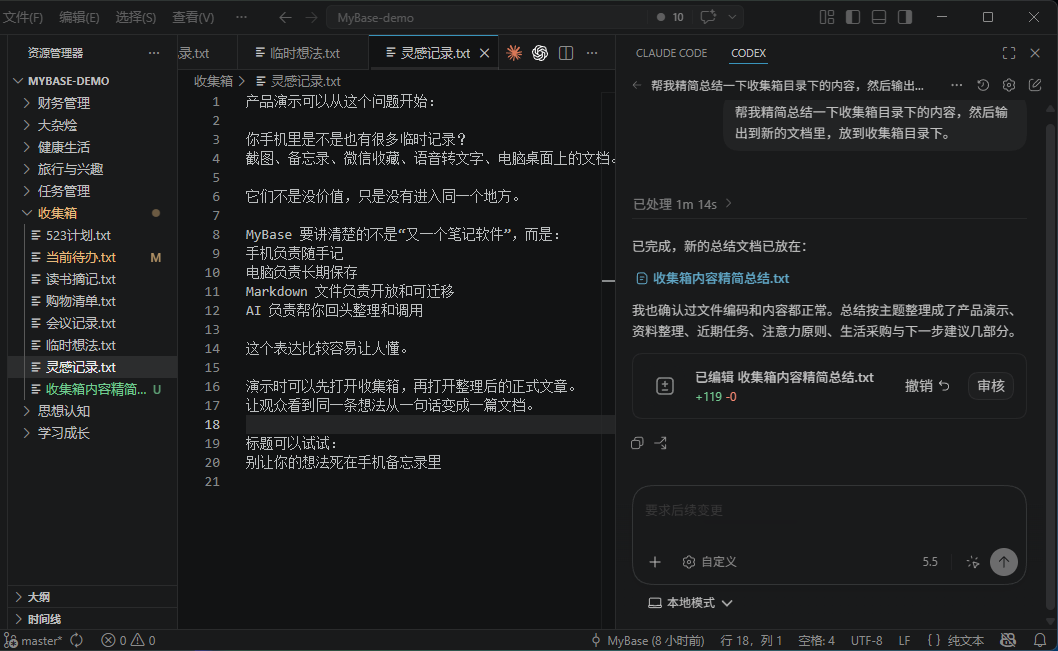
Task: Close the Codex side panel
Action: [1035, 53]
